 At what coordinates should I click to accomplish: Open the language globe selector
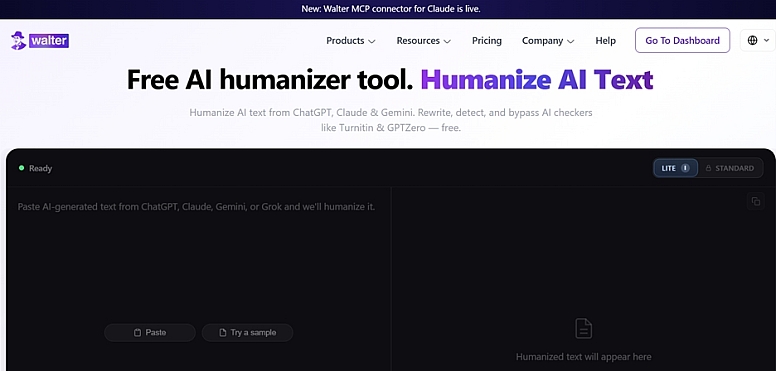point(758,41)
